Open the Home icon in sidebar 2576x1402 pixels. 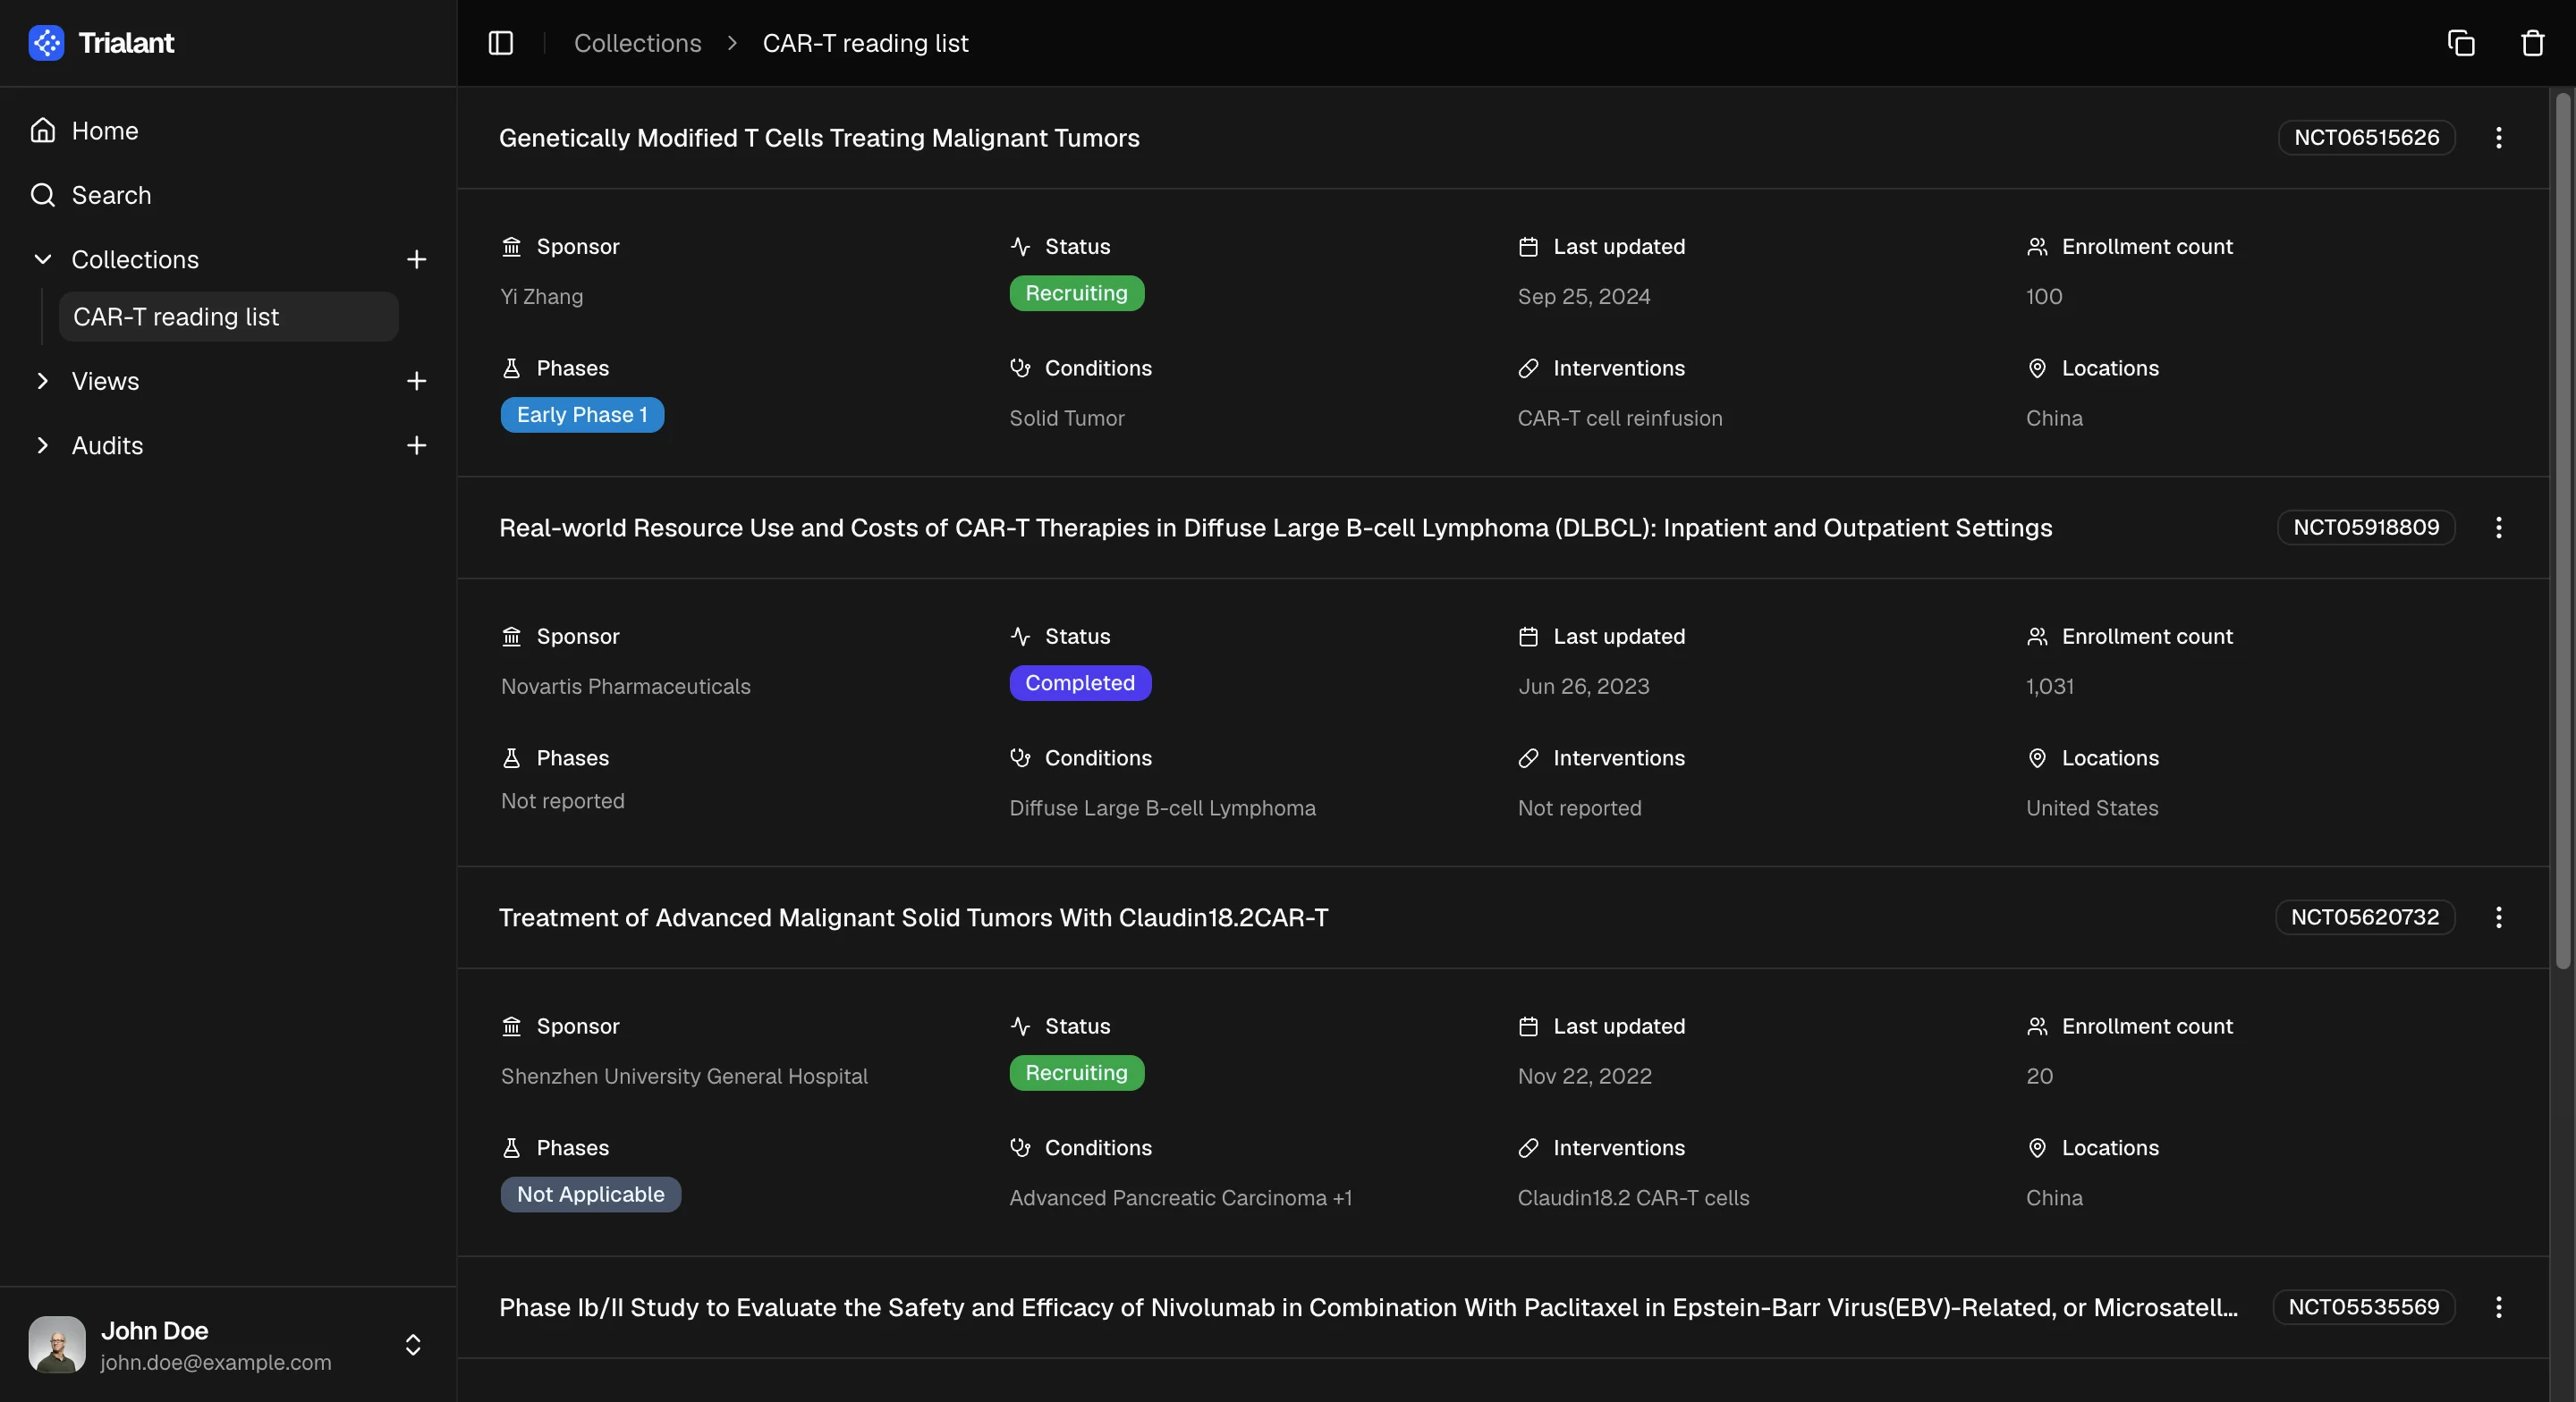[x=42, y=130]
